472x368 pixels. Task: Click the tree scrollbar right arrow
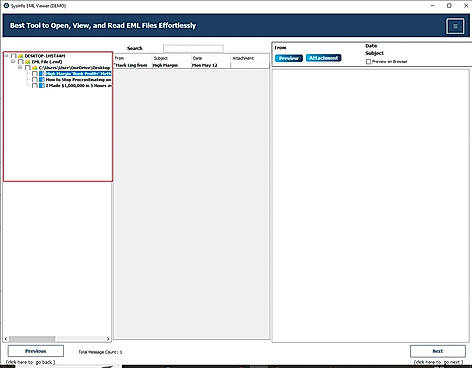108,339
